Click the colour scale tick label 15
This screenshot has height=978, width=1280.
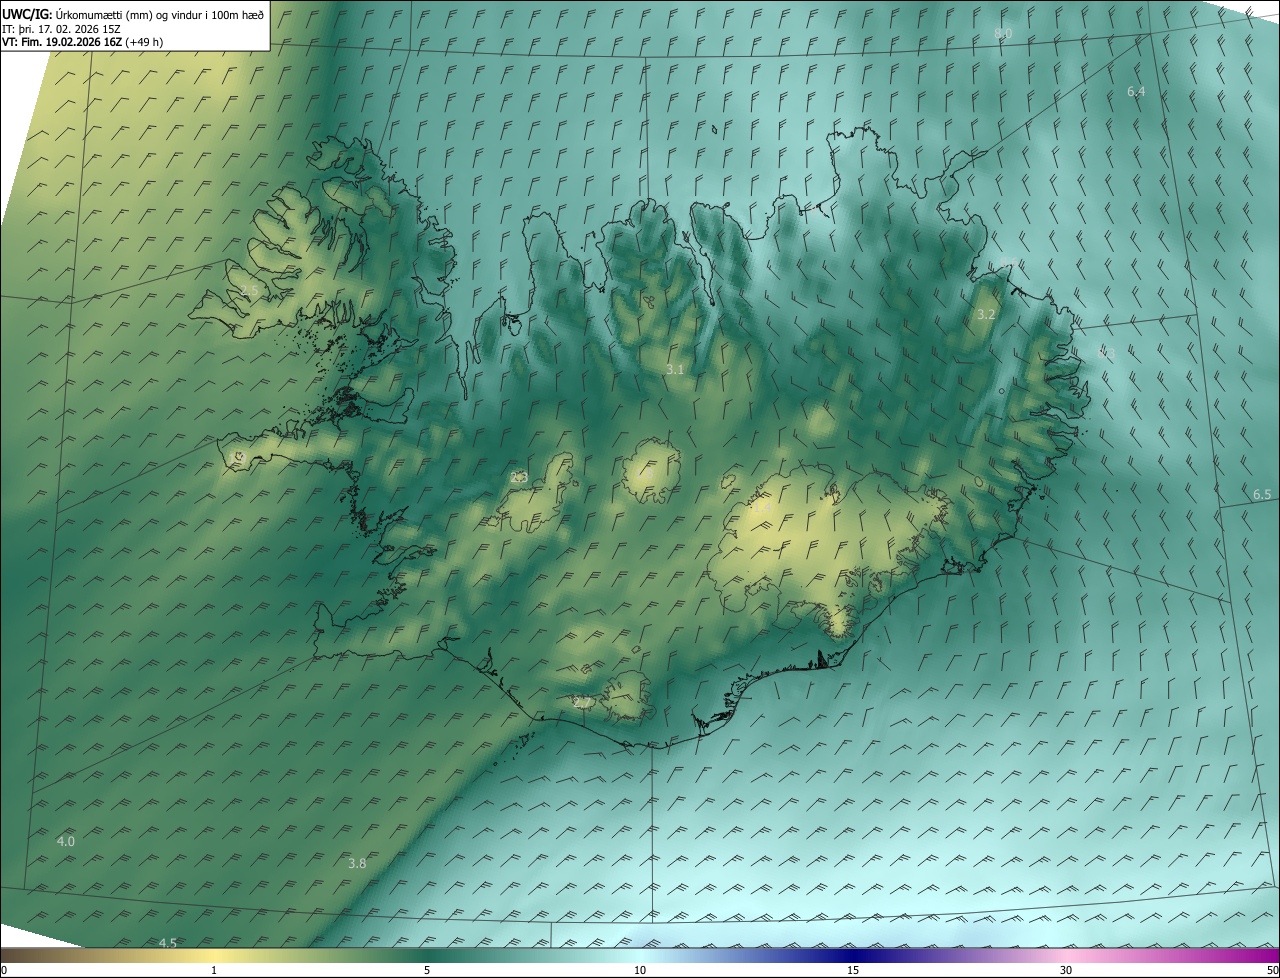[853, 971]
